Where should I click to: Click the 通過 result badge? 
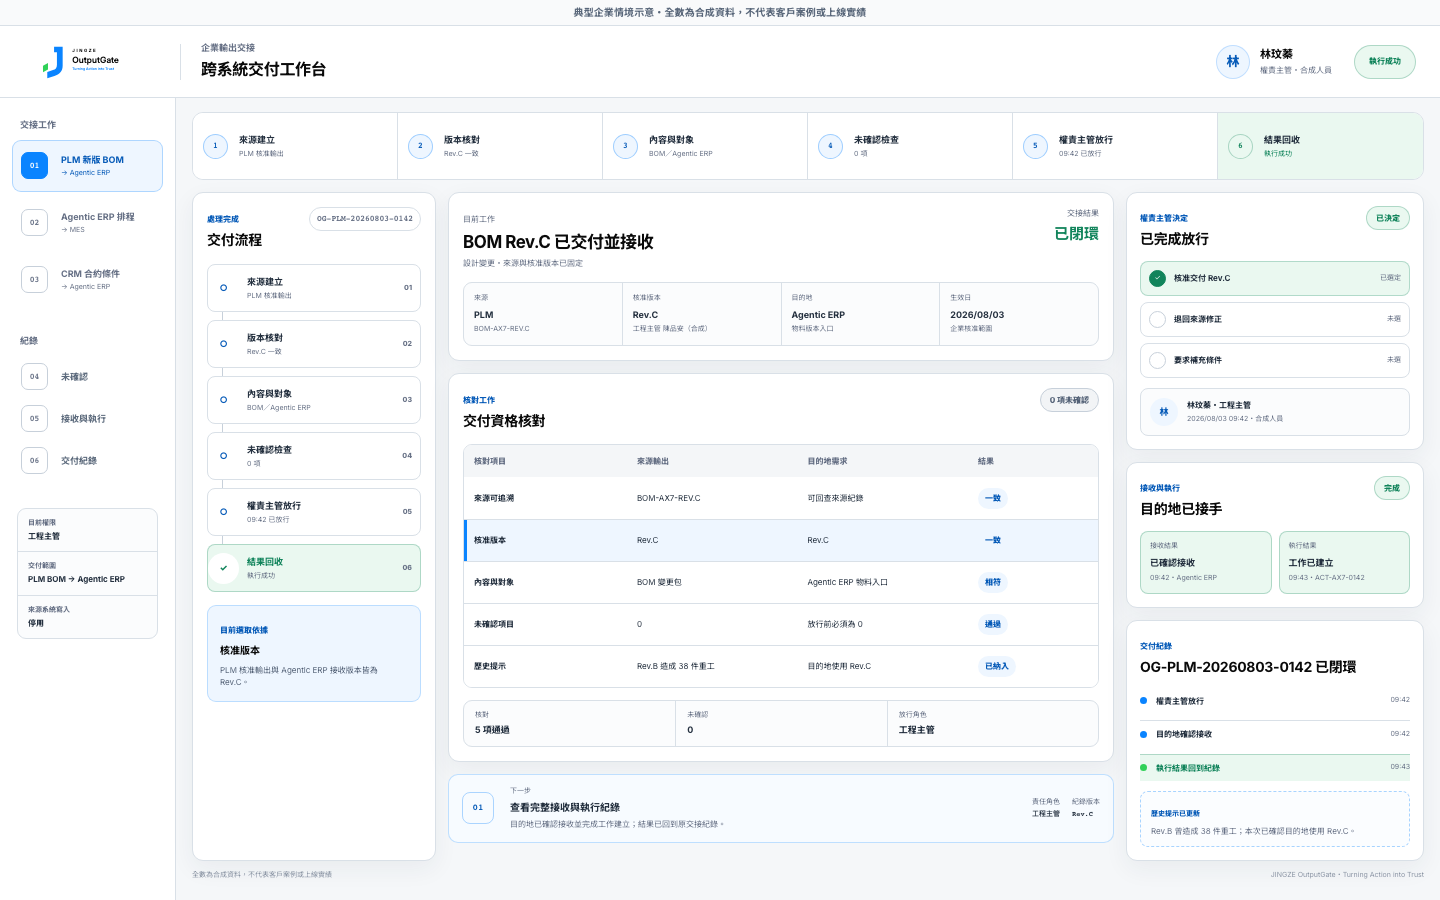click(993, 624)
